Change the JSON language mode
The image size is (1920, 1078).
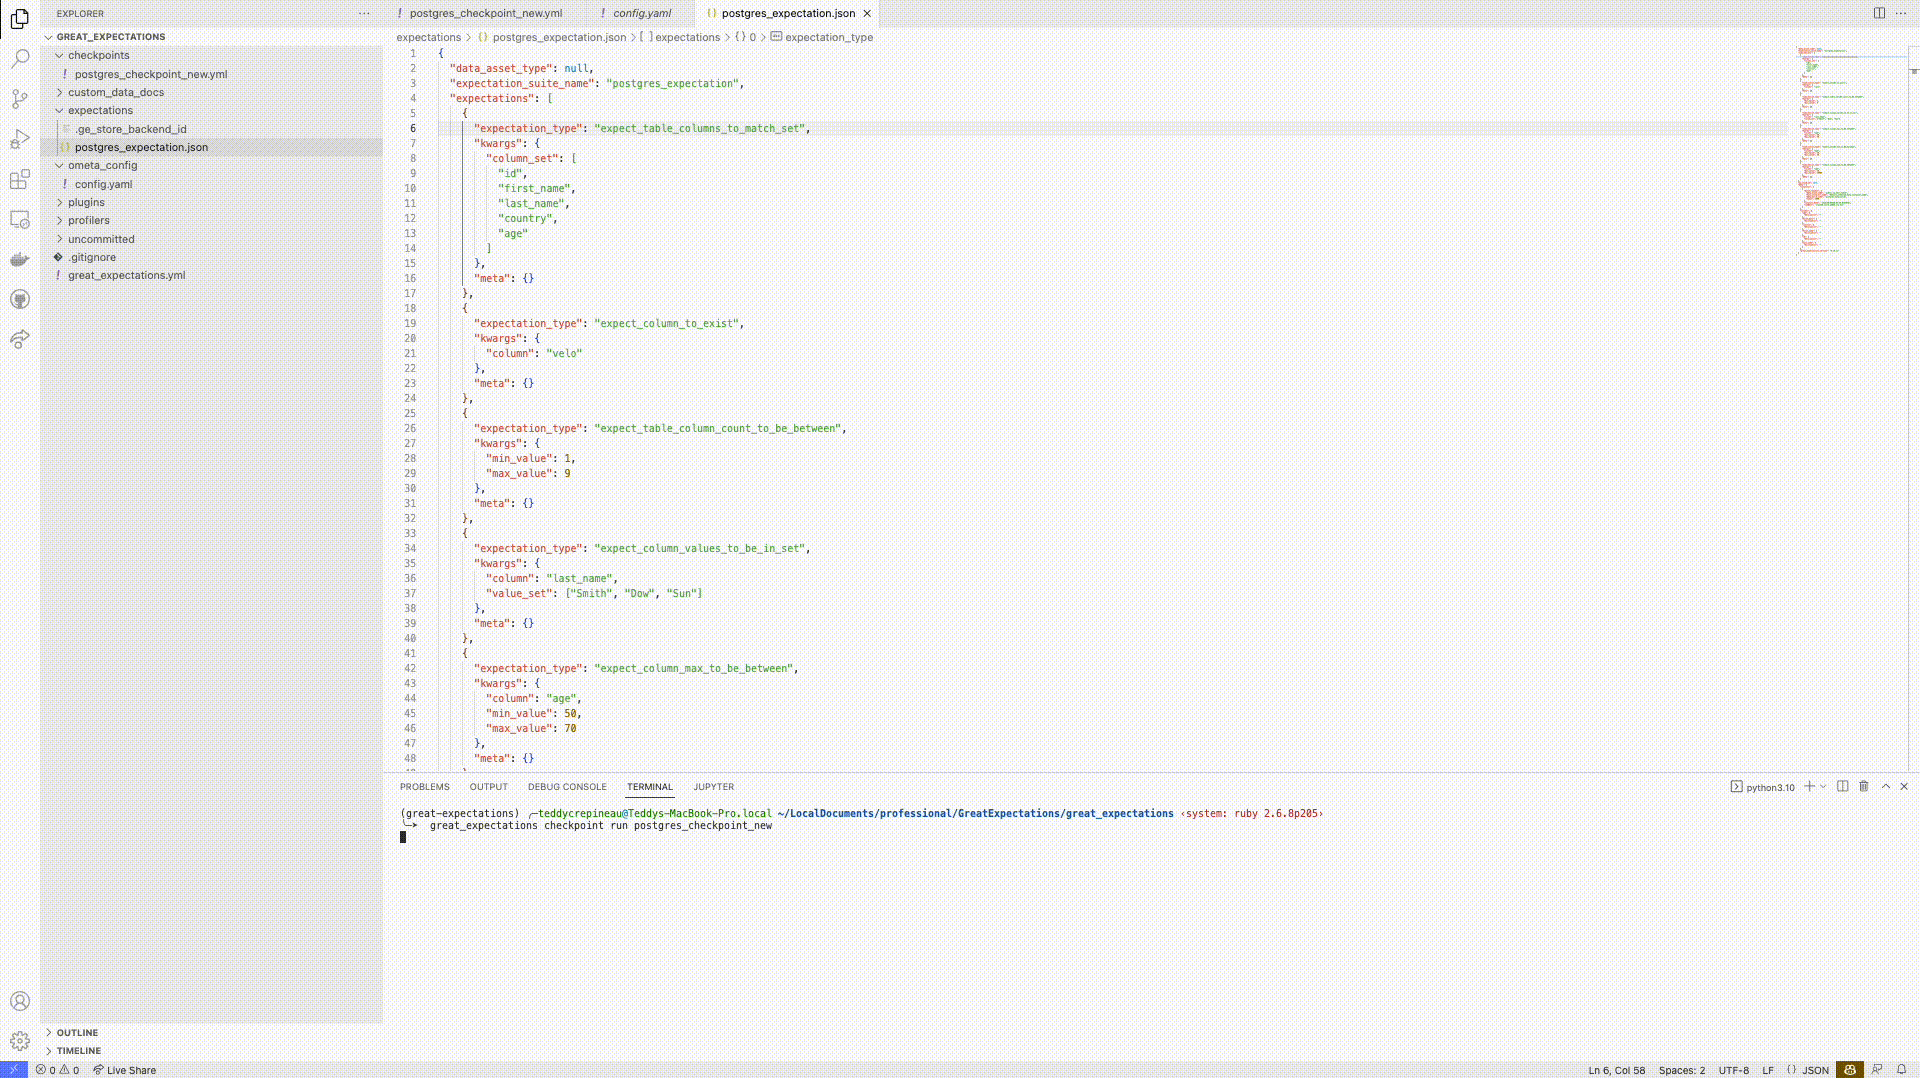pyautogui.click(x=1815, y=1070)
